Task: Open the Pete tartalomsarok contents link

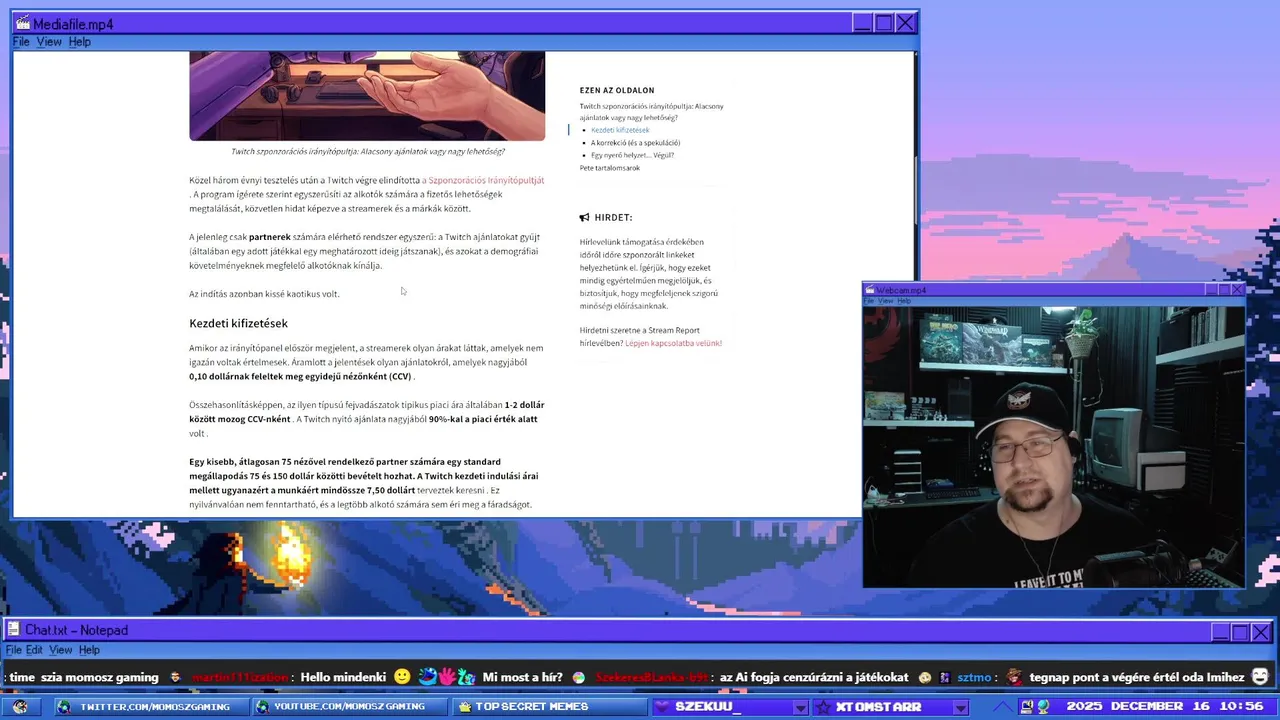Action: tap(609, 168)
